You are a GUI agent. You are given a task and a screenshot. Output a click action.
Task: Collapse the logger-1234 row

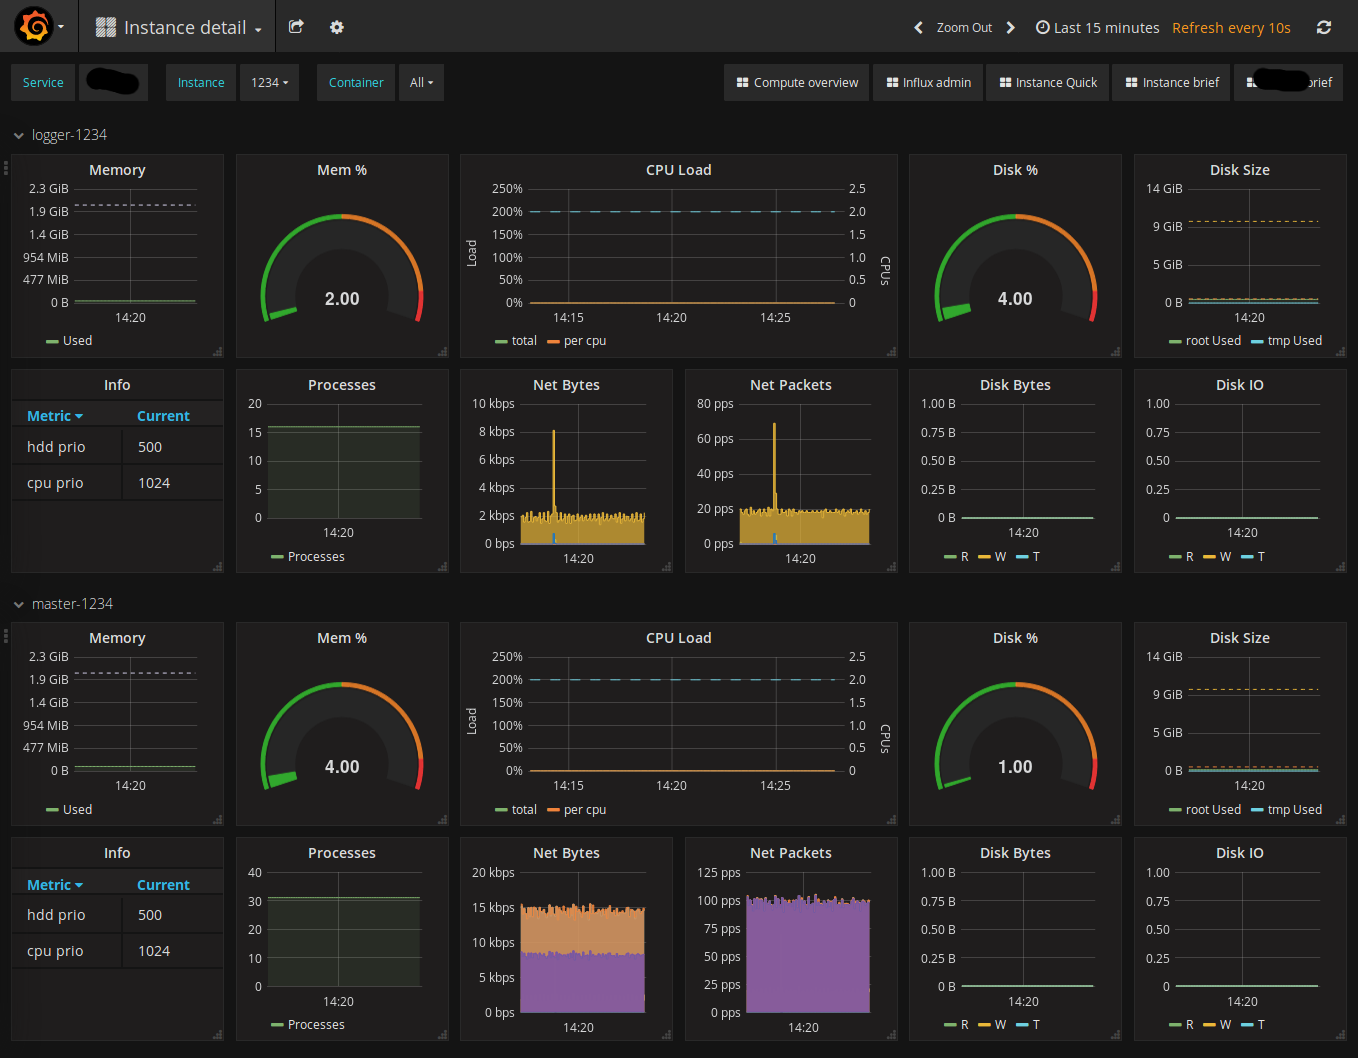click(60, 135)
